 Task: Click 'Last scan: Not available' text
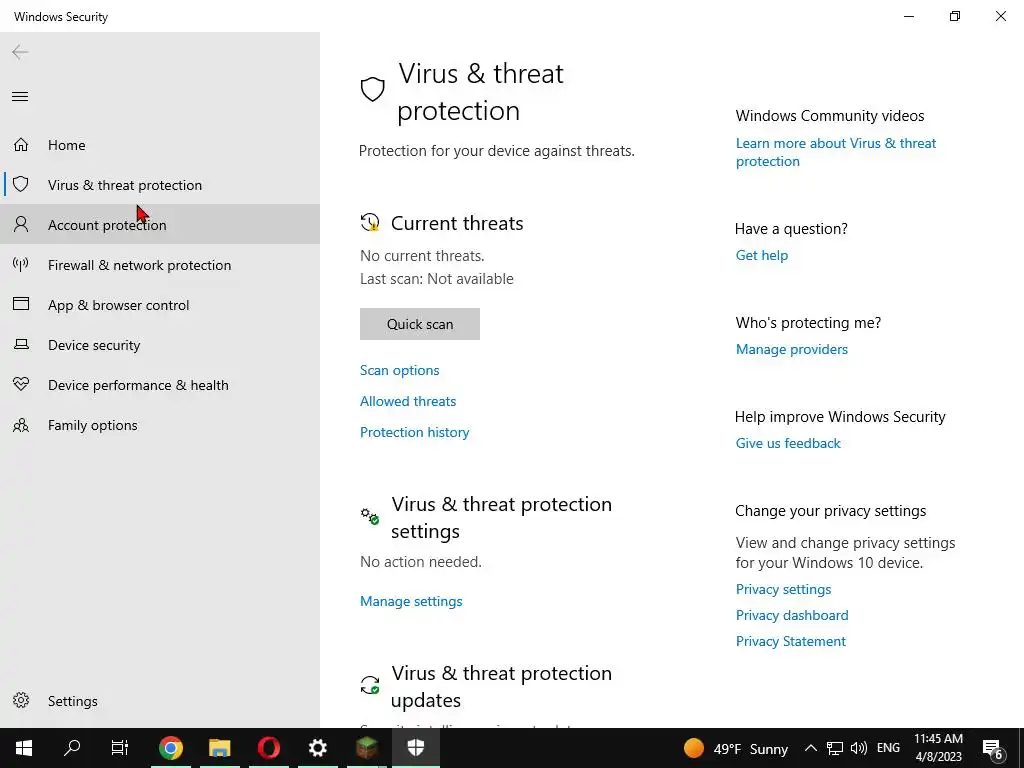[x=437, y=279]
